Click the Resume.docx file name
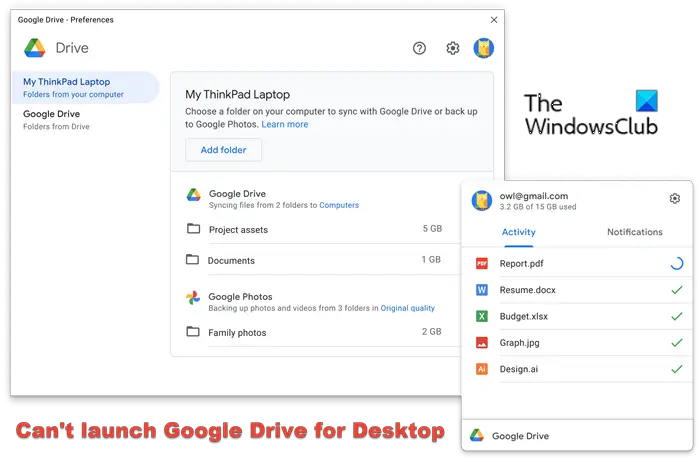 point(528,290)
